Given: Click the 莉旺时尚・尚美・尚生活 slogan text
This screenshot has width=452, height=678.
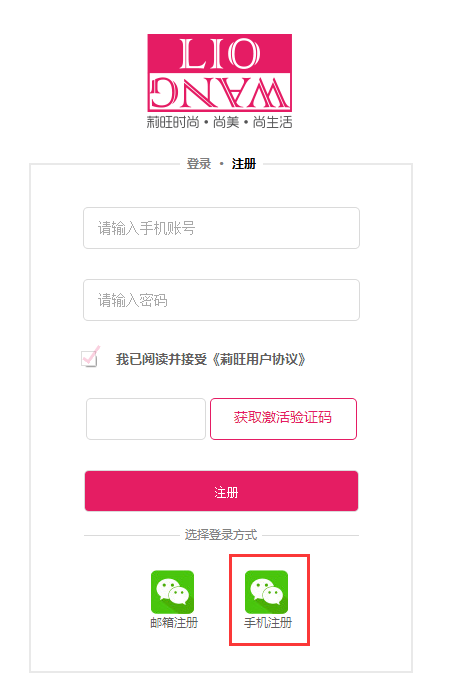Looking at the screenshot, I should pos(219,122).
